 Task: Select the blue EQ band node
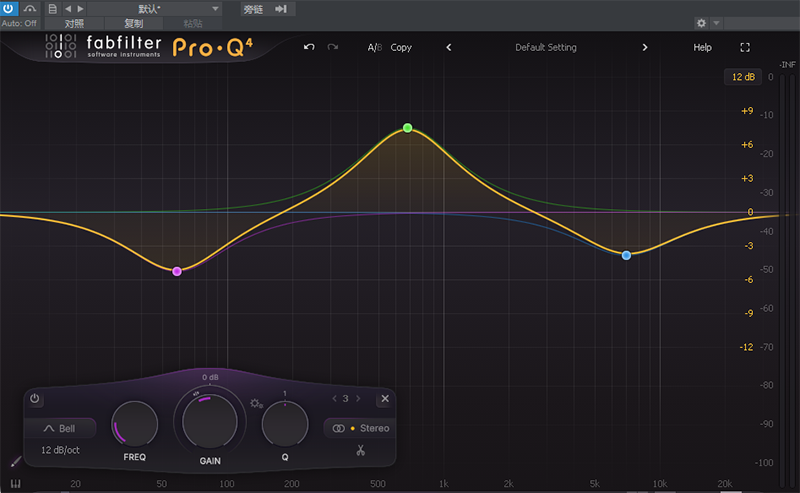point(626,255)
